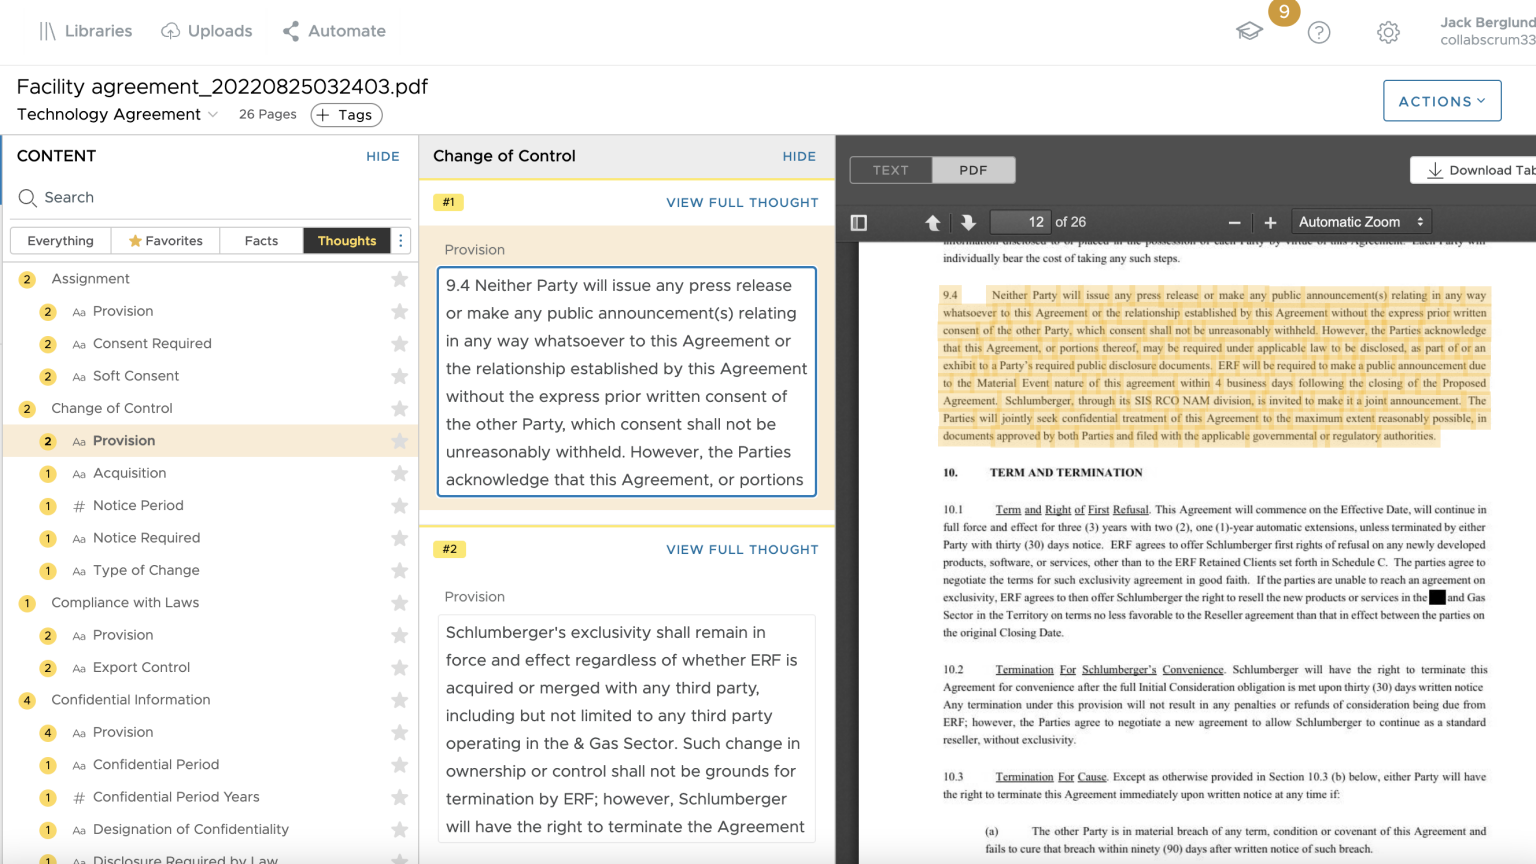Zoom into the PDF with the plus icon
Viewport: 1536px width, 864px height.
[x=1270, y=222]
